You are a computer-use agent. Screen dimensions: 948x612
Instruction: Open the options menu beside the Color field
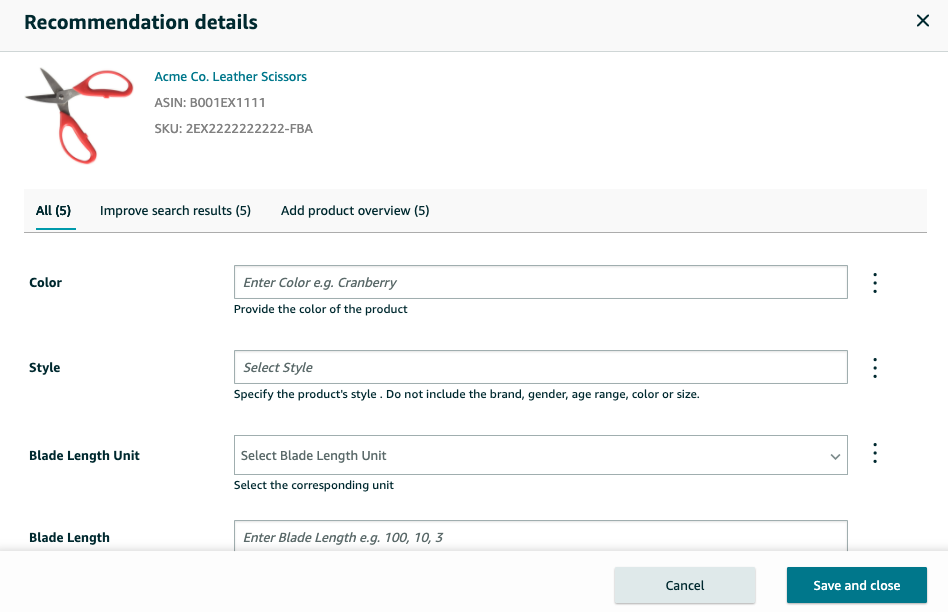875,282
